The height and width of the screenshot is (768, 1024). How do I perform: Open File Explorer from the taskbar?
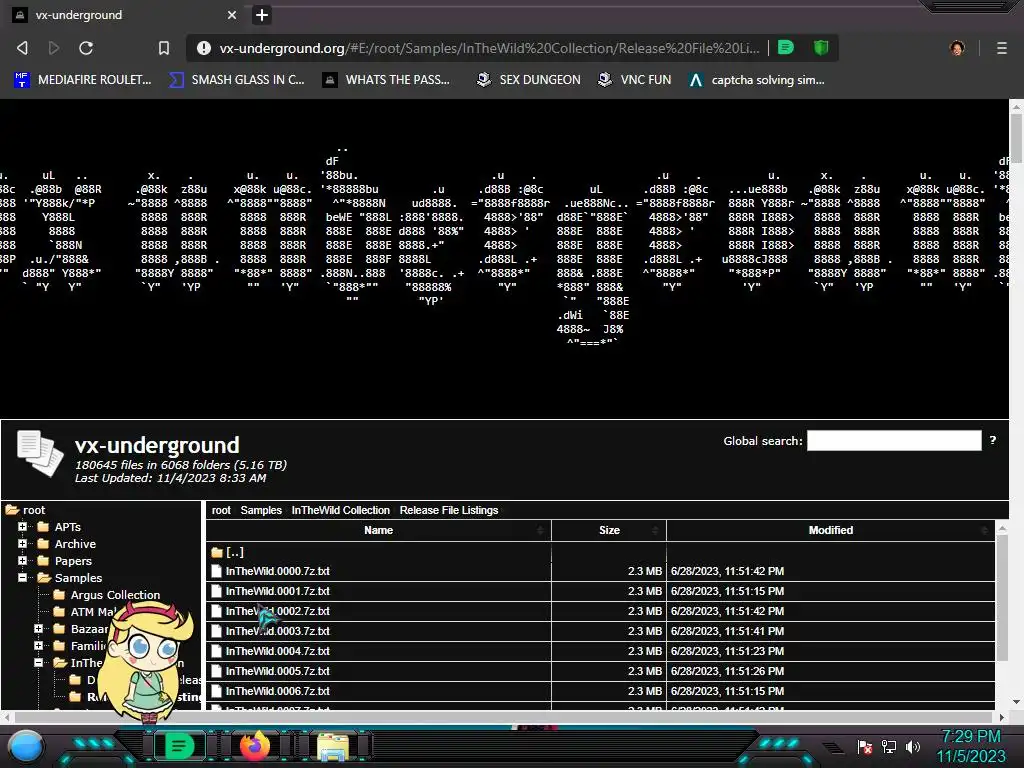coord(332,747)
